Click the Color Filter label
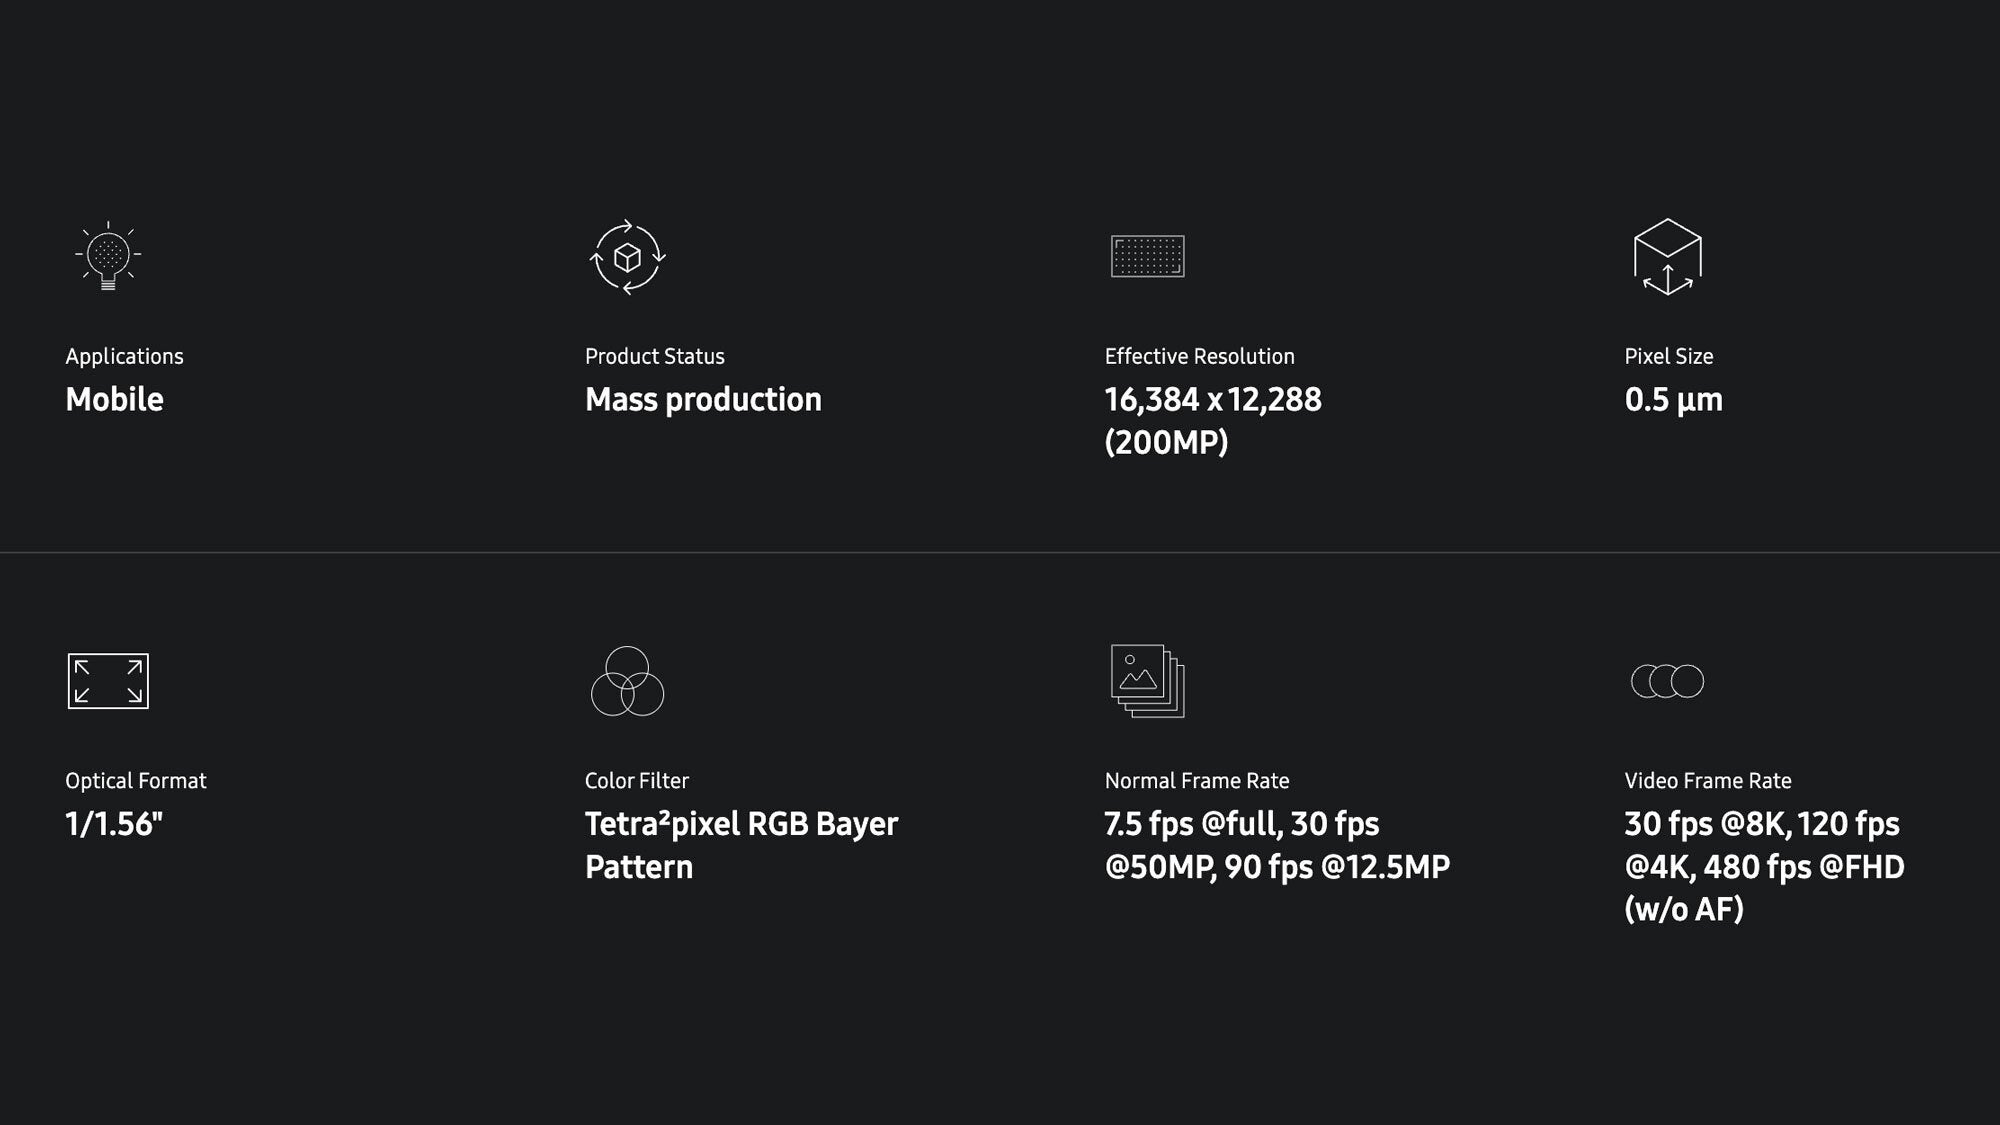This screenshot has width=2000, height=1125. pyautogui.click(x=636, y=780)
